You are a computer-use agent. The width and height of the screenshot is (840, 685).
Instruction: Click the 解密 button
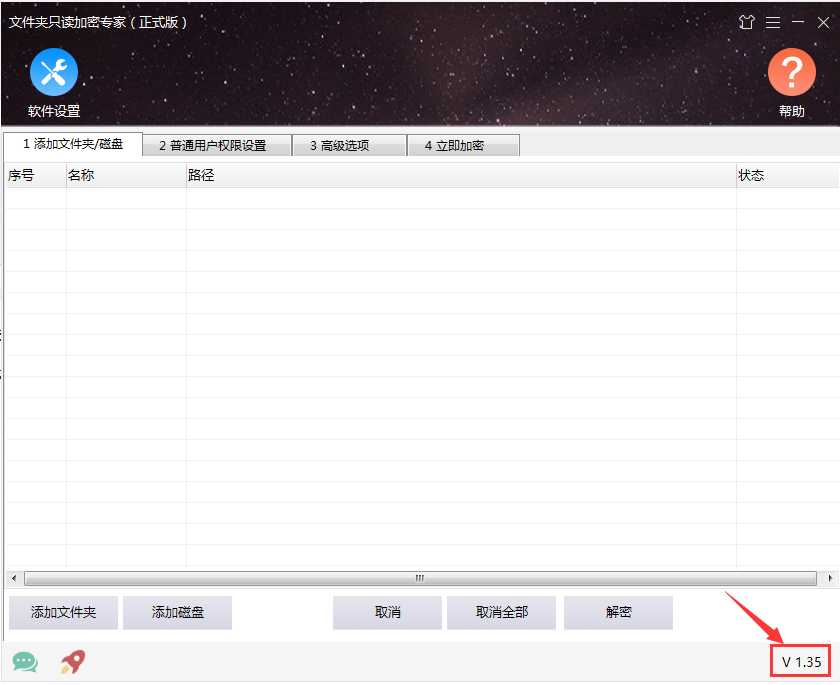[x=618, y=612]
